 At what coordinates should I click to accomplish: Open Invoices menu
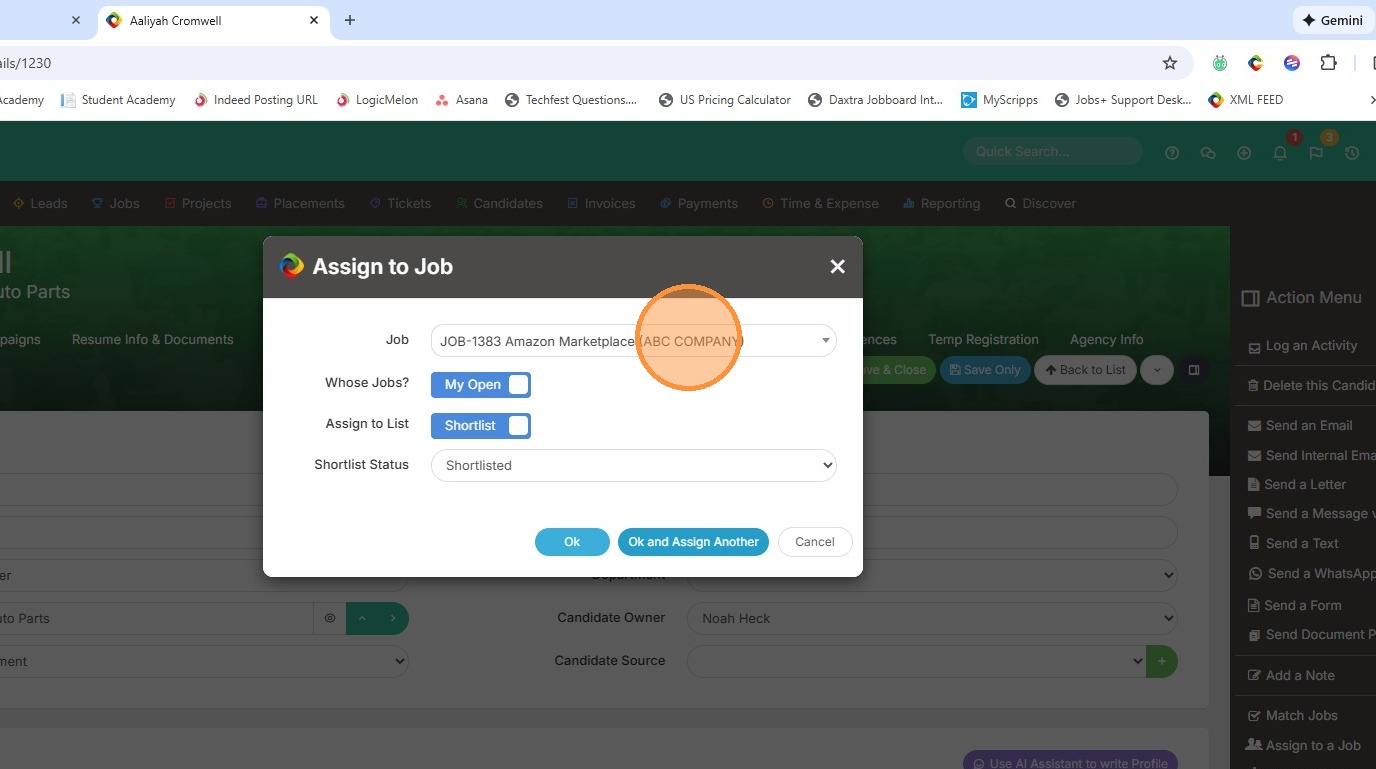(601, 203)
